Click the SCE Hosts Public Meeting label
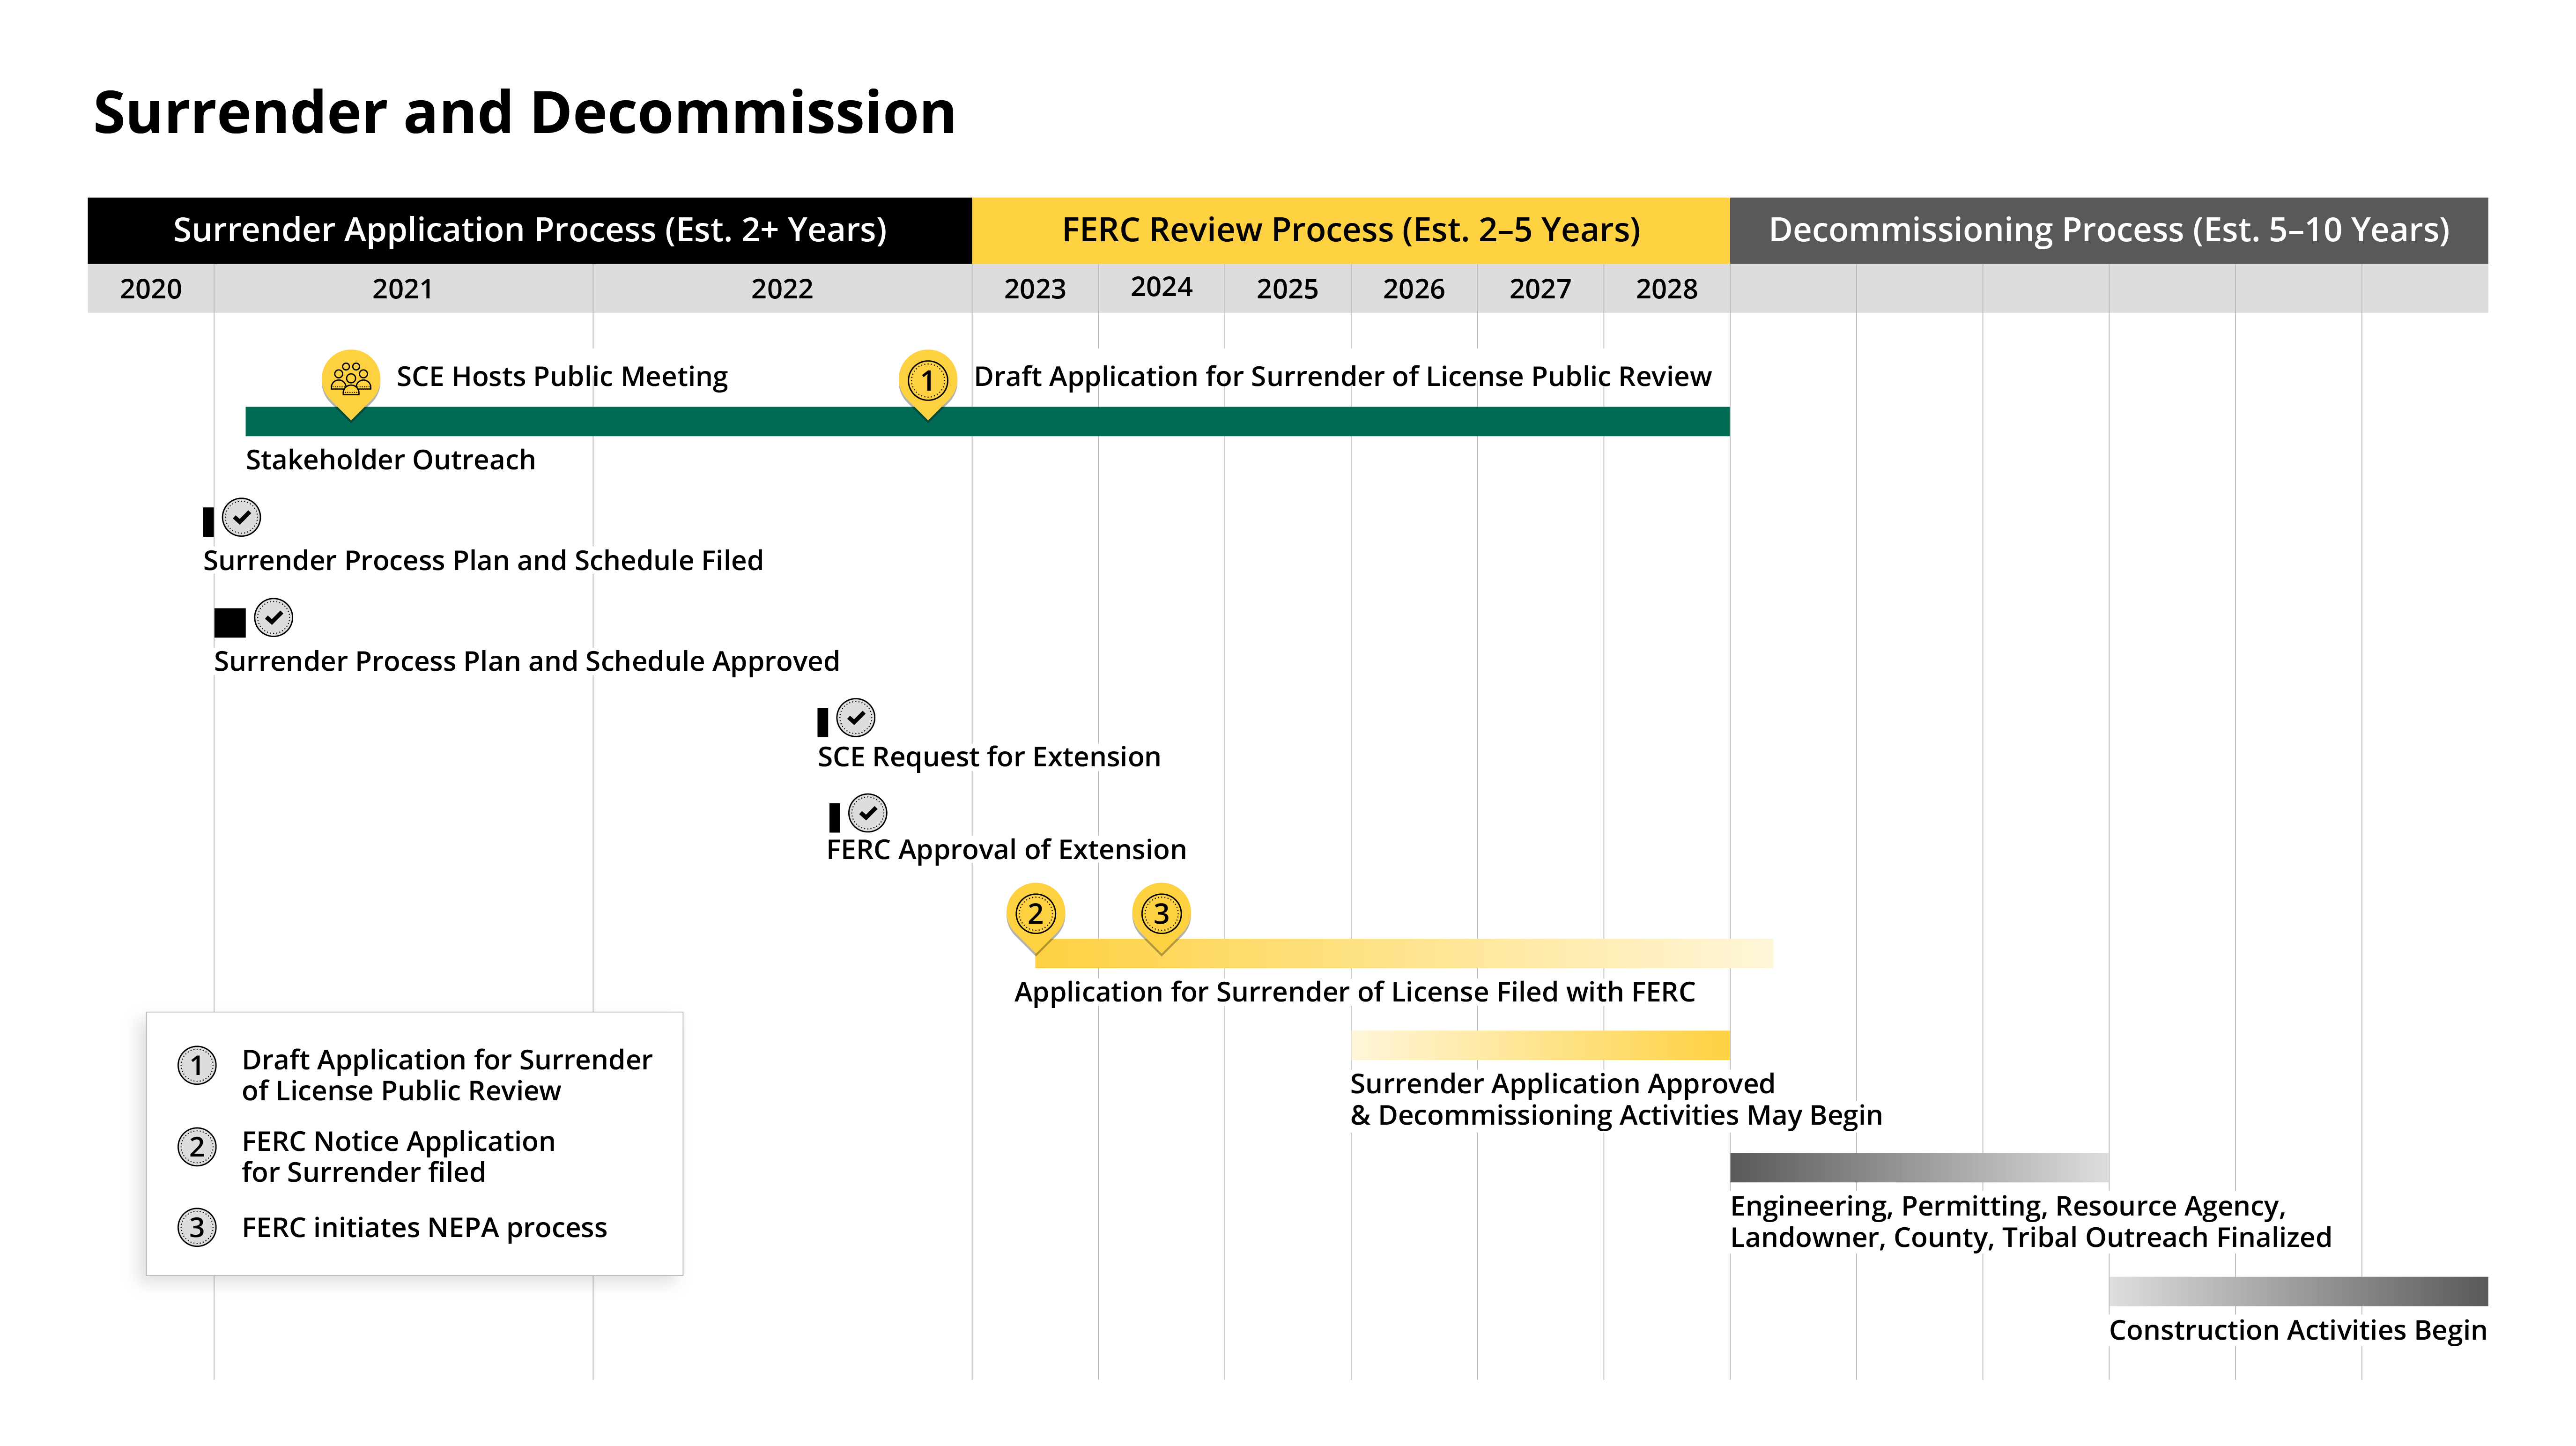 coord(562,377)
